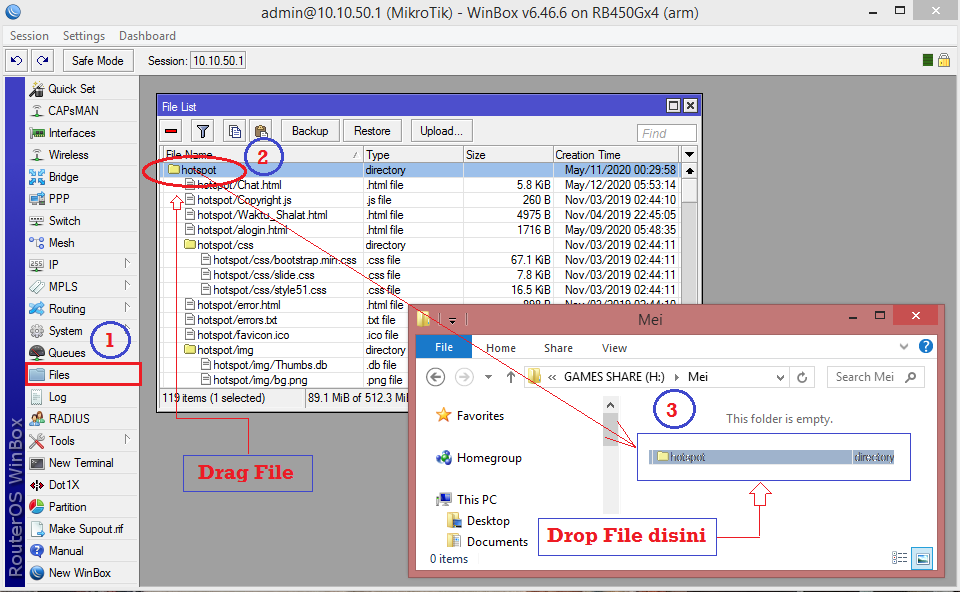The image size is (960, 592).
Task: Open the Dashboard menu
Action: 148,36
